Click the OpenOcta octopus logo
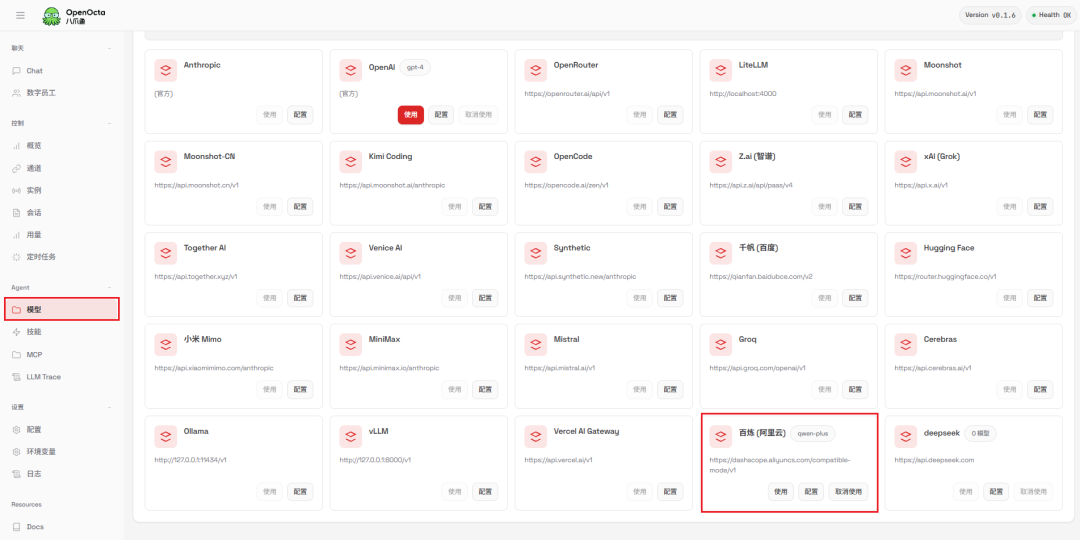Image resolution: width=1080 pixels, height=540 pixels. pos(51,16)
